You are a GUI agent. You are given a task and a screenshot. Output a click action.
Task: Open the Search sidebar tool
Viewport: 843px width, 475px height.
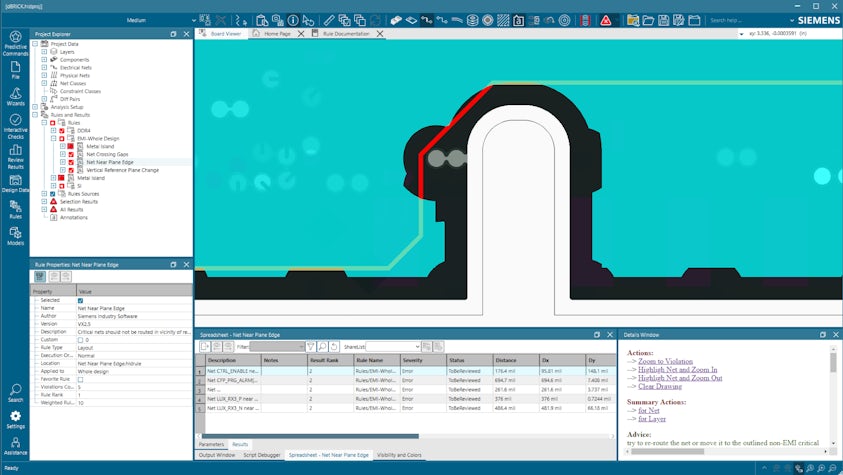(x=15, y=393)
